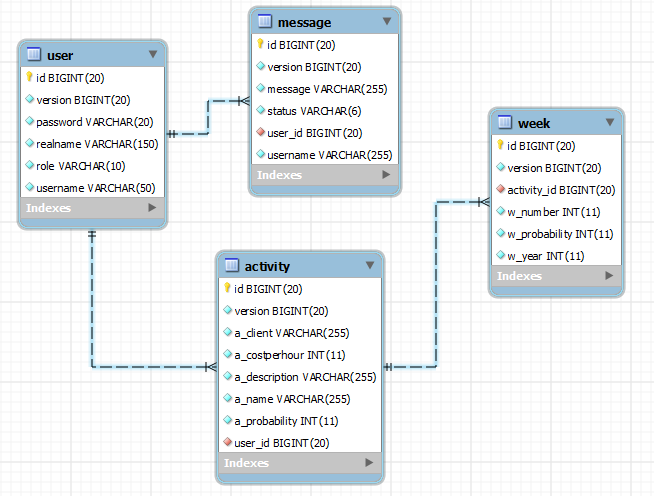Click diamond icon beside w_probability INT(11)
This screenshot has height=496, width=656.
(x=500, y=233)
